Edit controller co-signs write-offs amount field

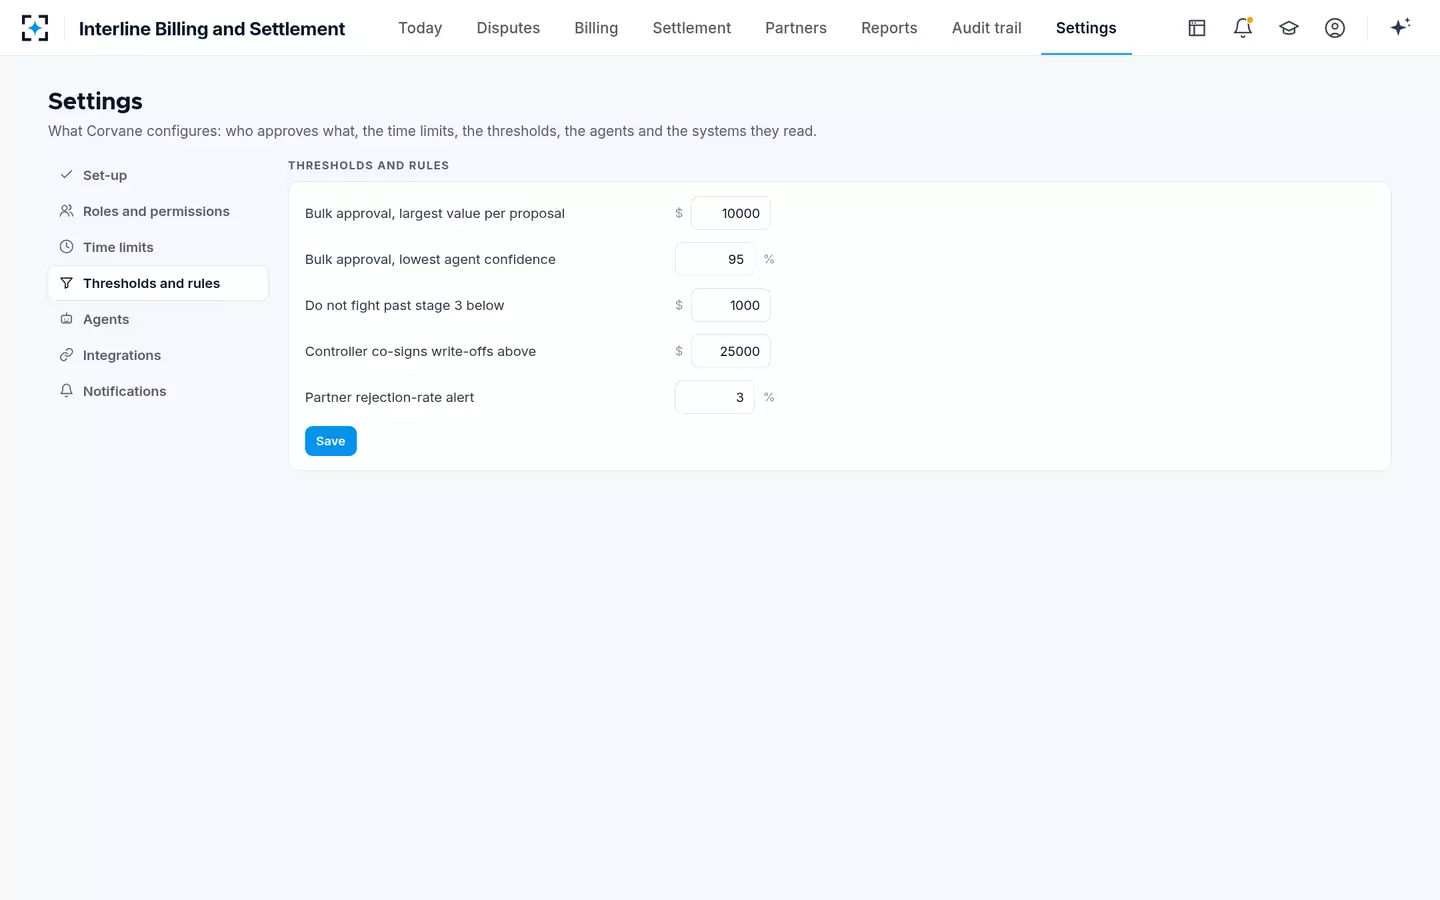coord(731,351)
